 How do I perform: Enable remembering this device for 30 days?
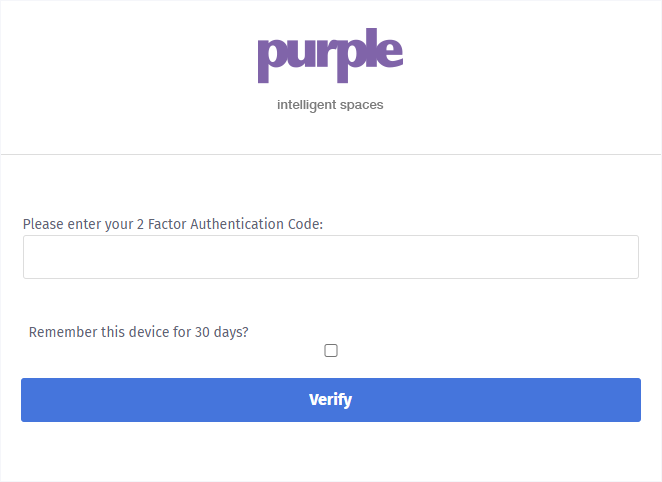[331, 351]
